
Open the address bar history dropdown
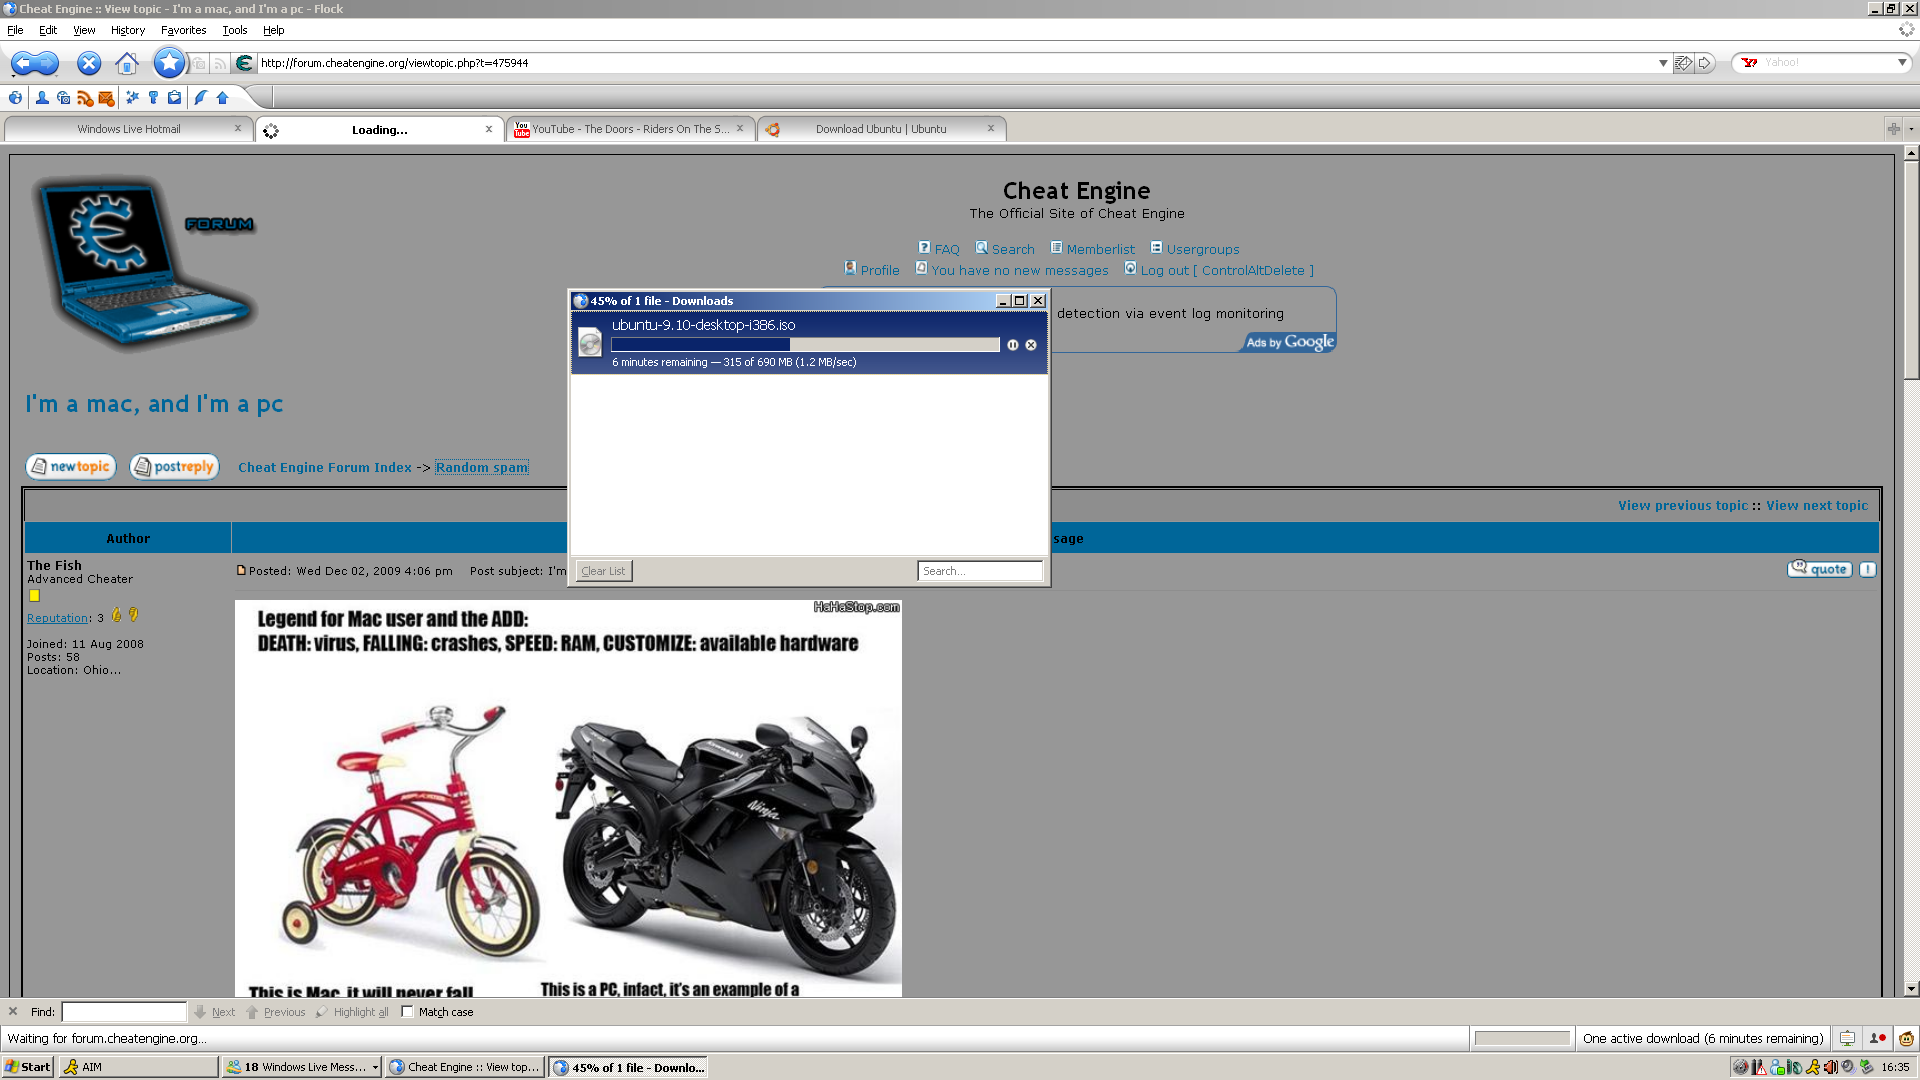[1663, 63]
